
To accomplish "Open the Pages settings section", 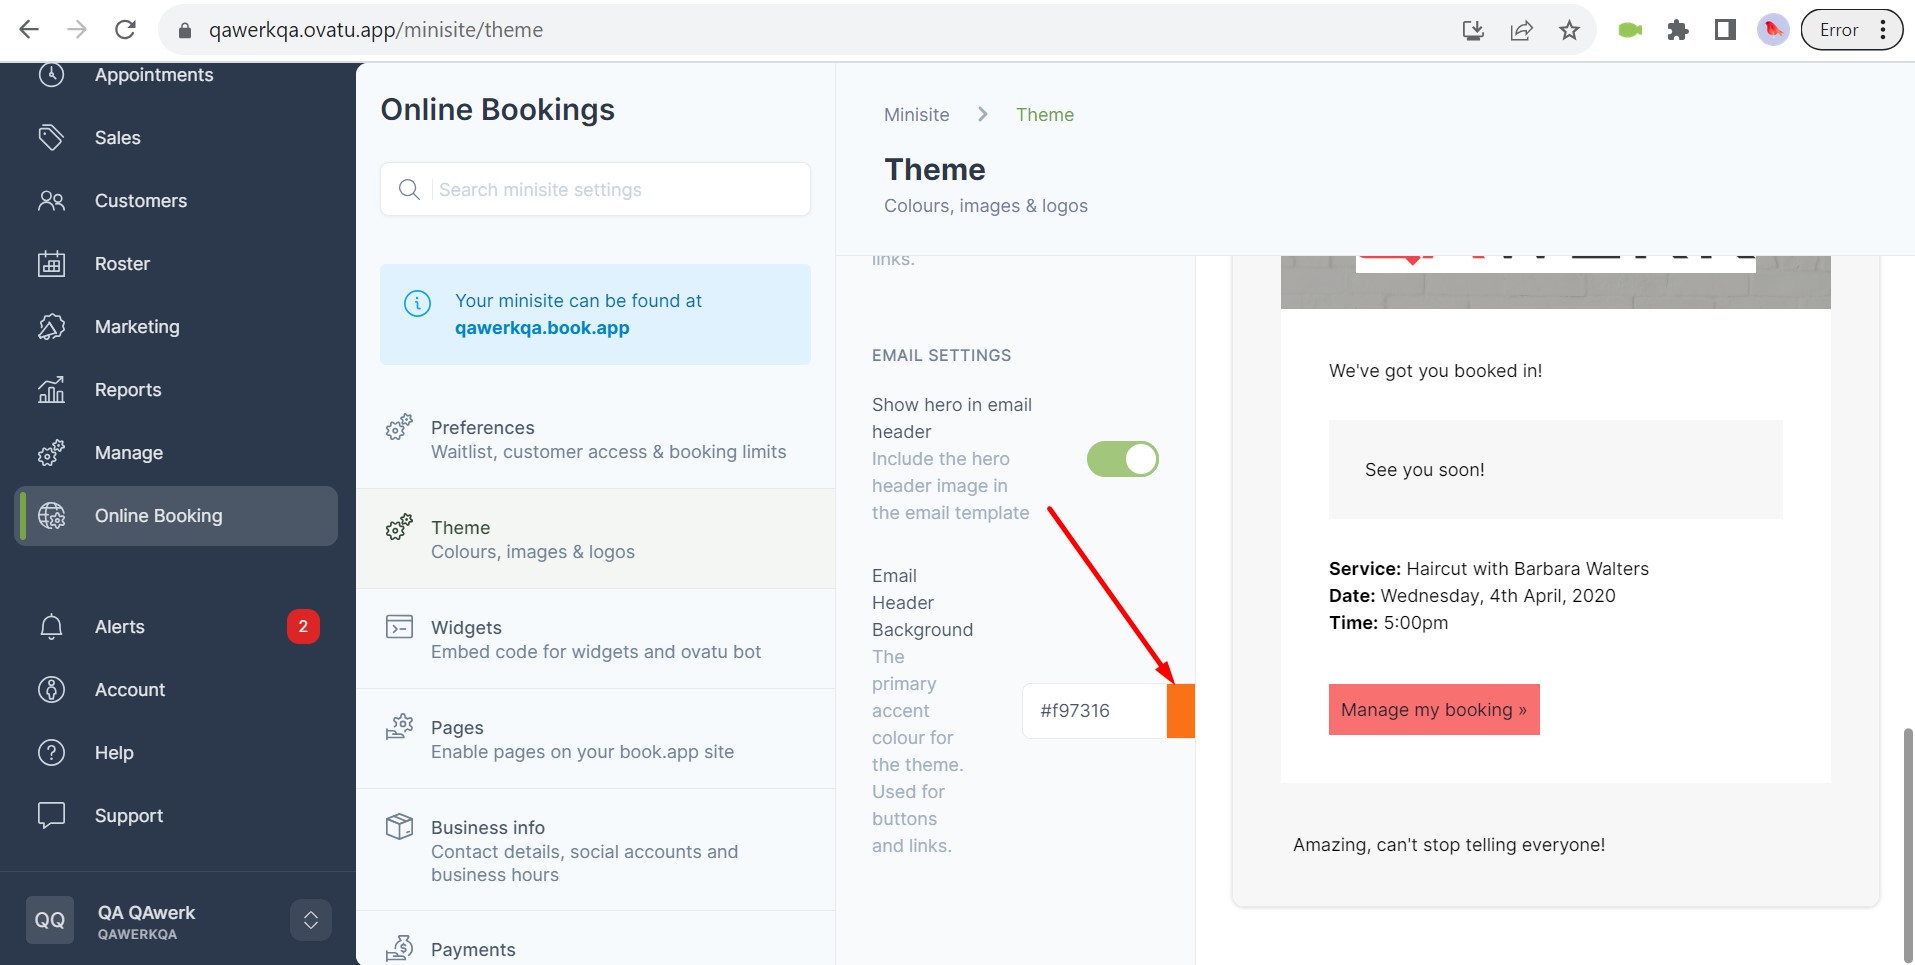I will coord(595,739).
